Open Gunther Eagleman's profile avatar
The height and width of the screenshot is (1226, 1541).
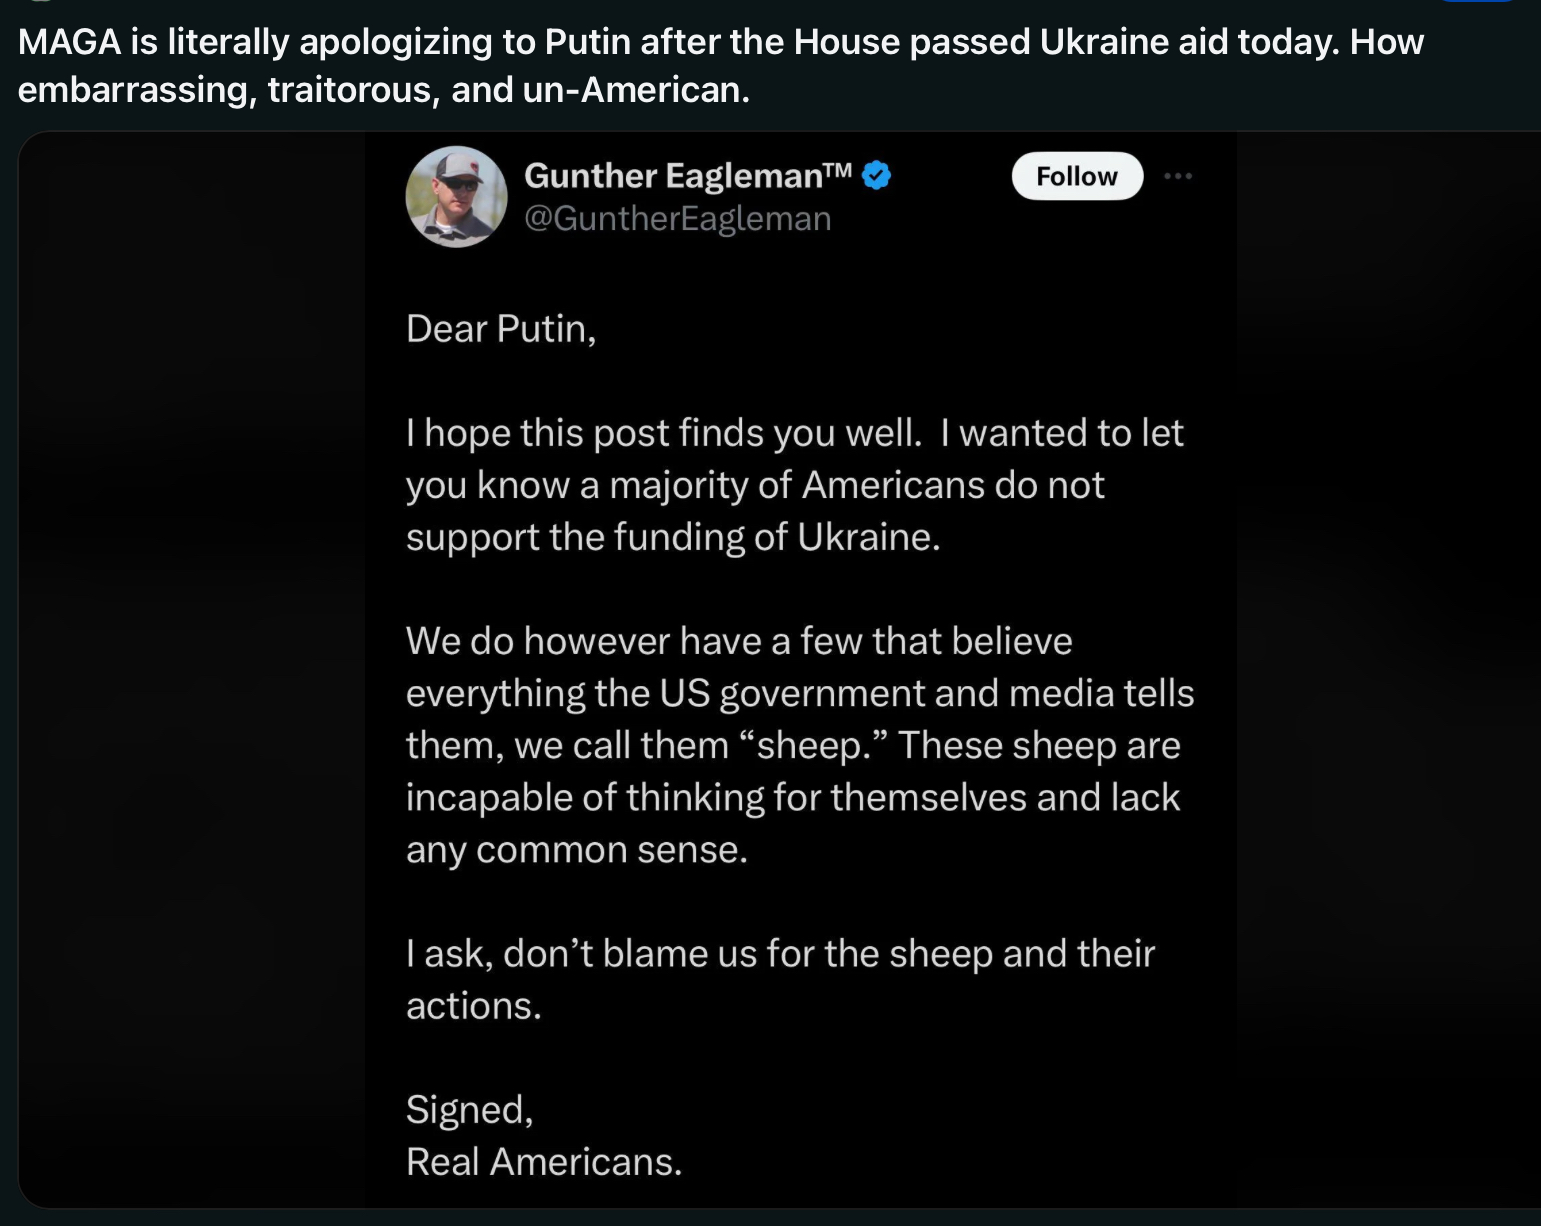tap(456, 197)
